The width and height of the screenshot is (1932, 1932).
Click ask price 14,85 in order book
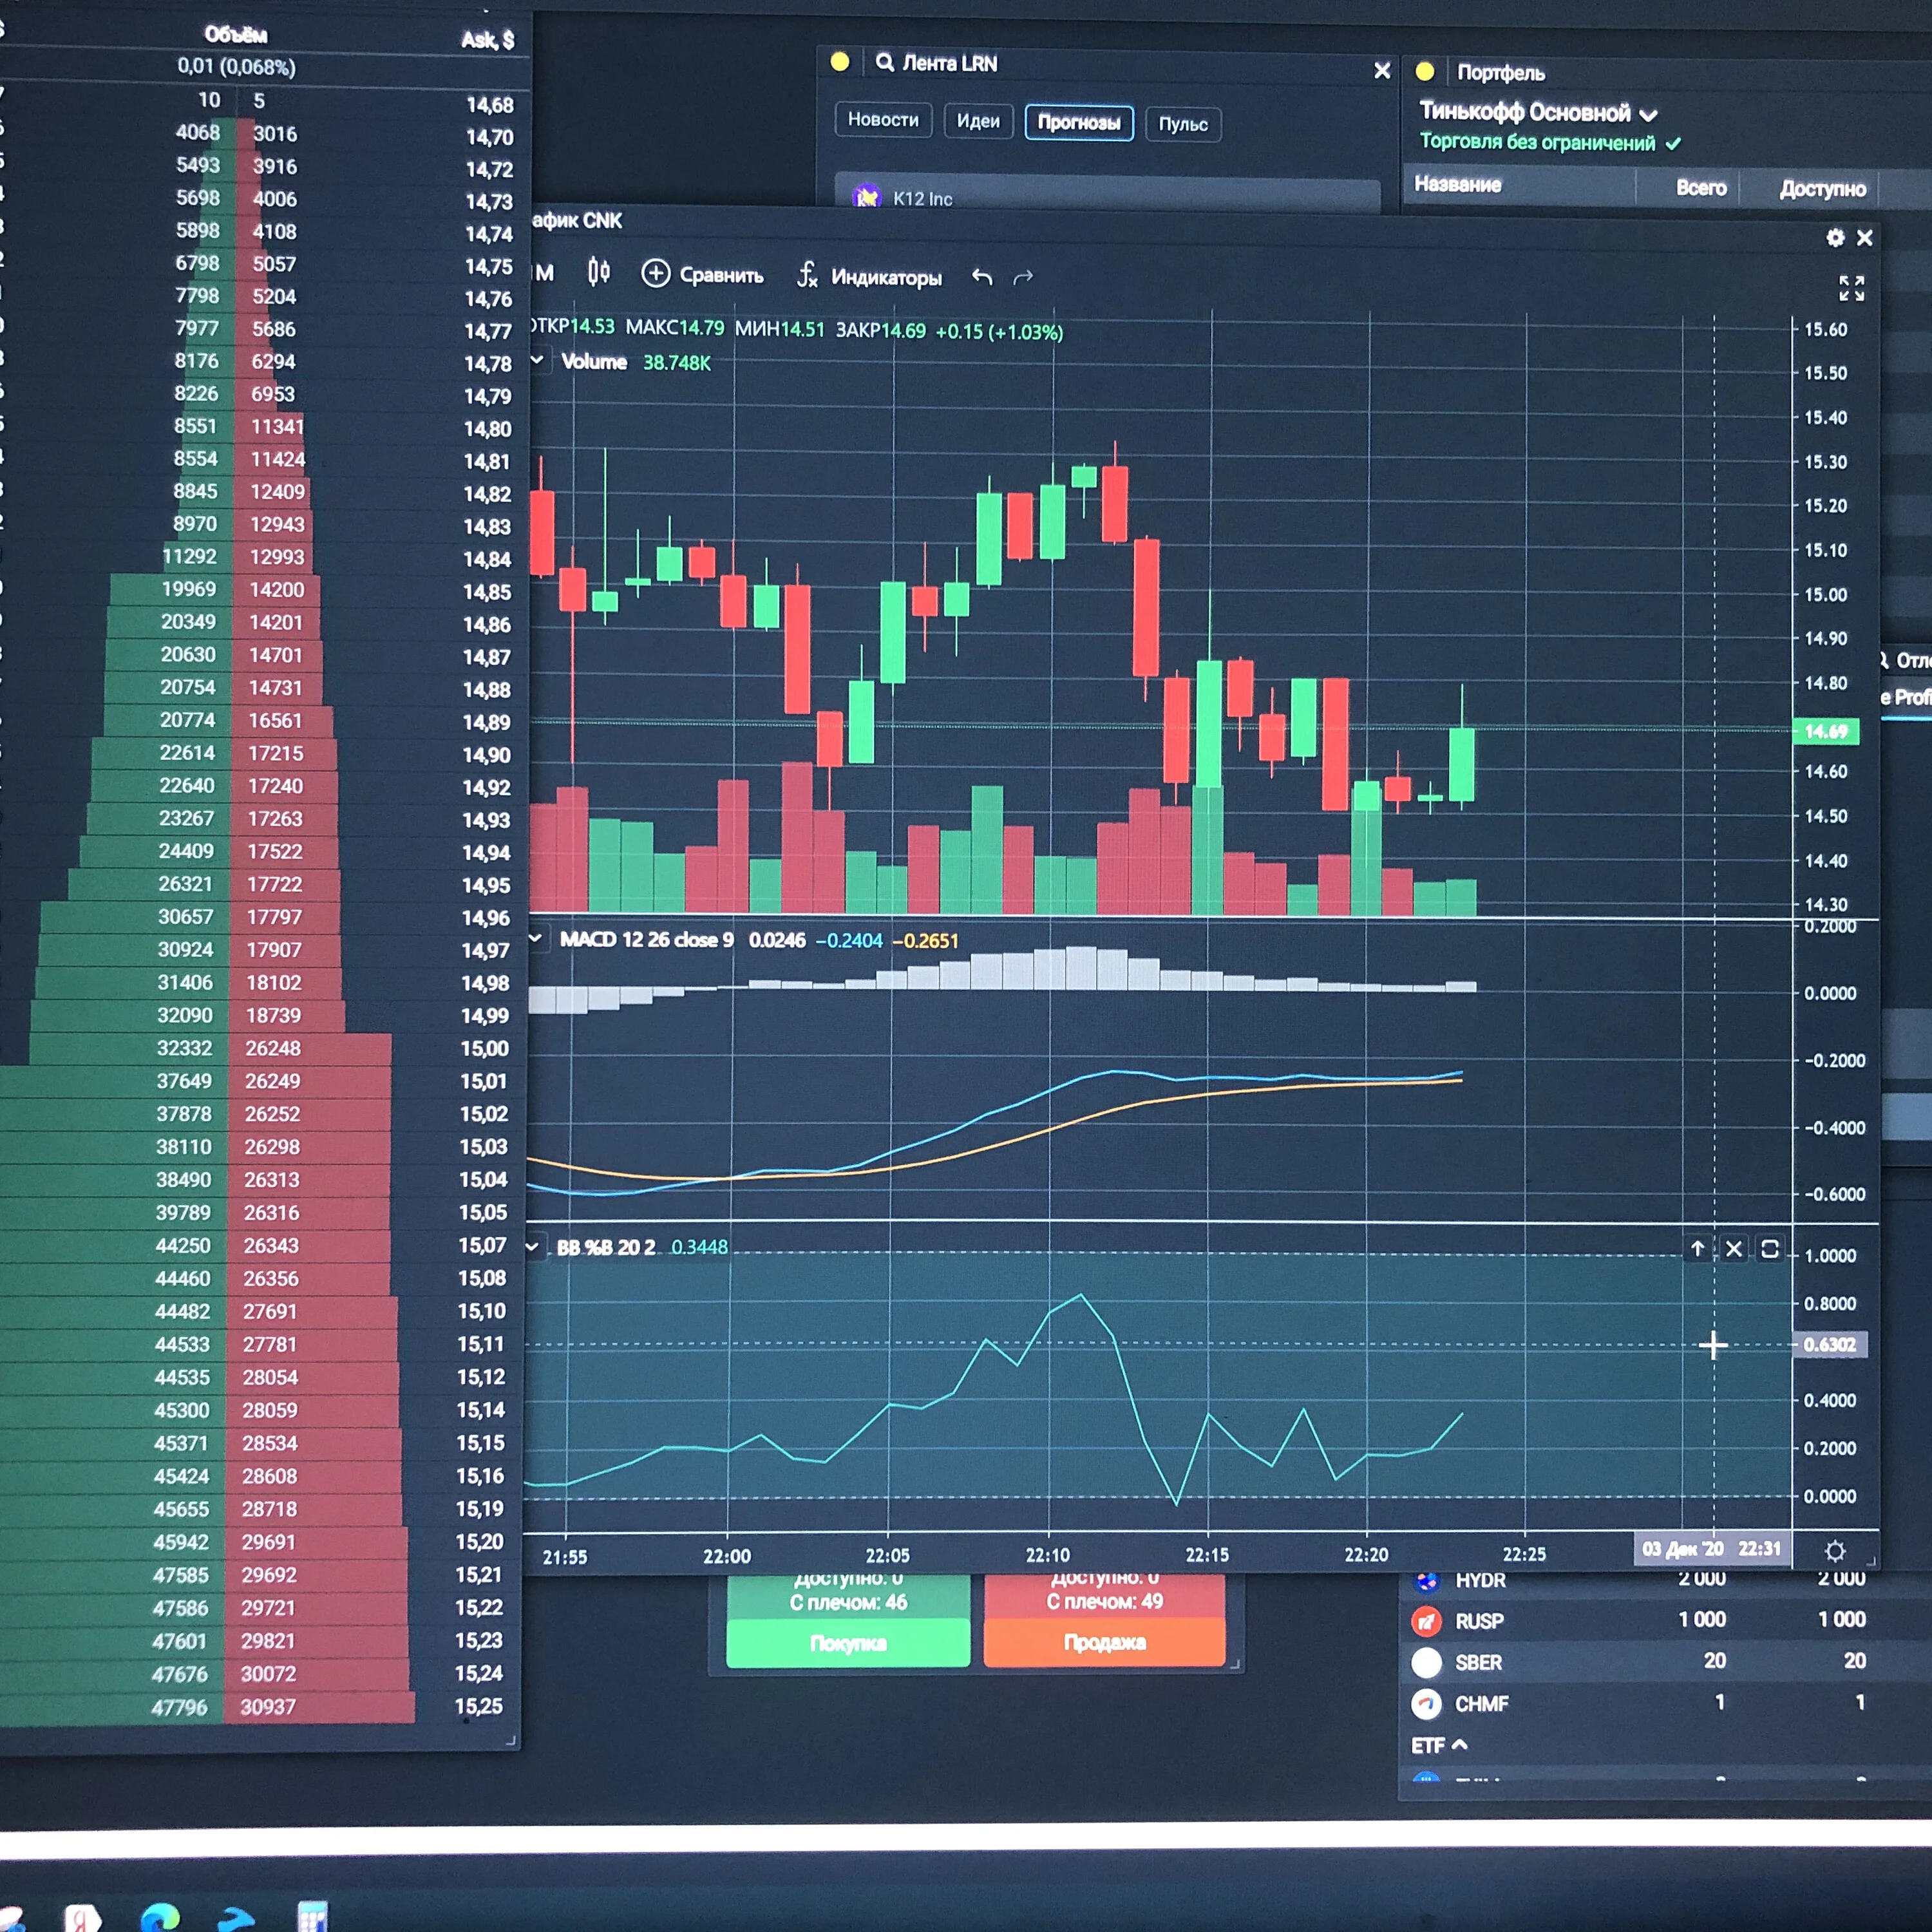click(x=487, y=592)
